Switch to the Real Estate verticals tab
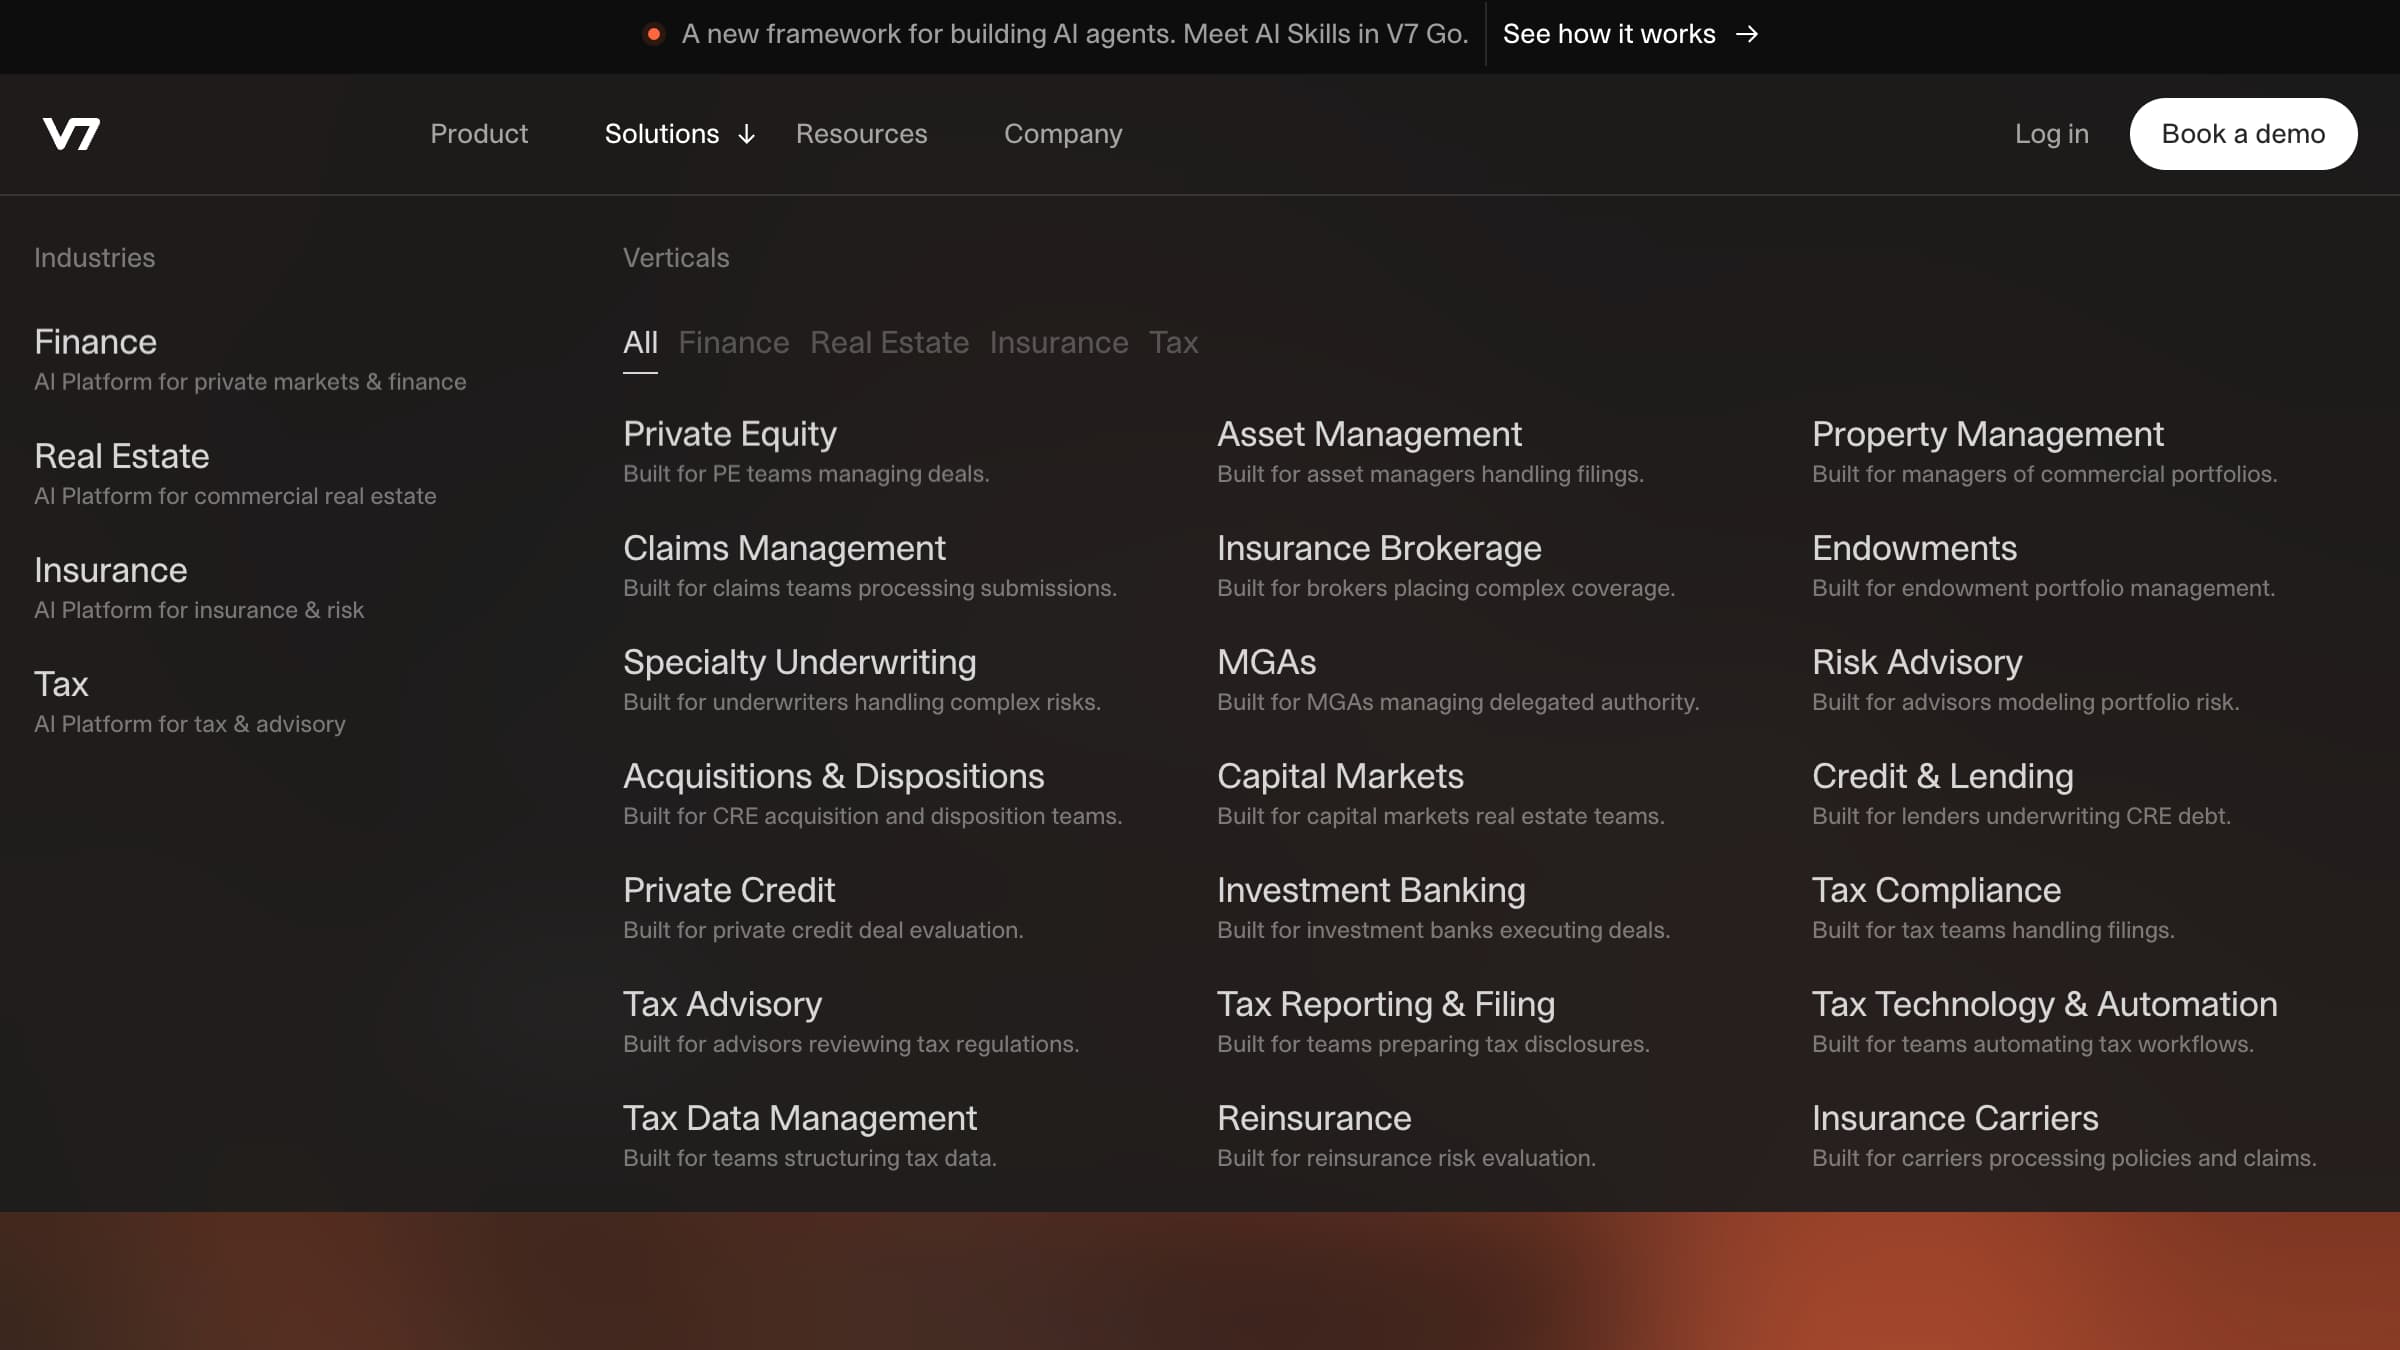Screen dimensions: 2400x1350 pyautogui.click(x=888, y=343)
